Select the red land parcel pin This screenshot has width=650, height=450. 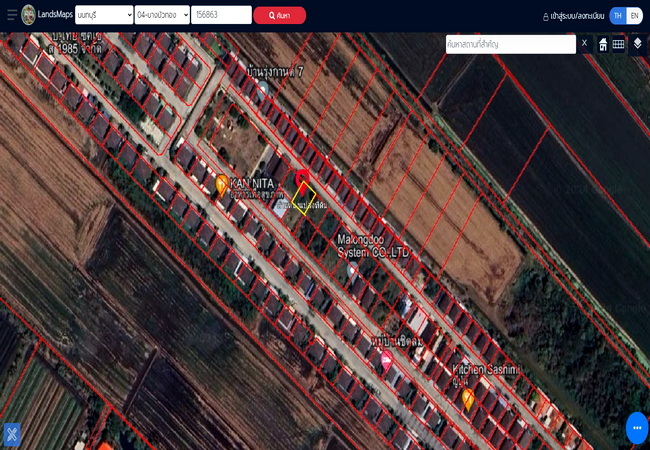point(302,182)
